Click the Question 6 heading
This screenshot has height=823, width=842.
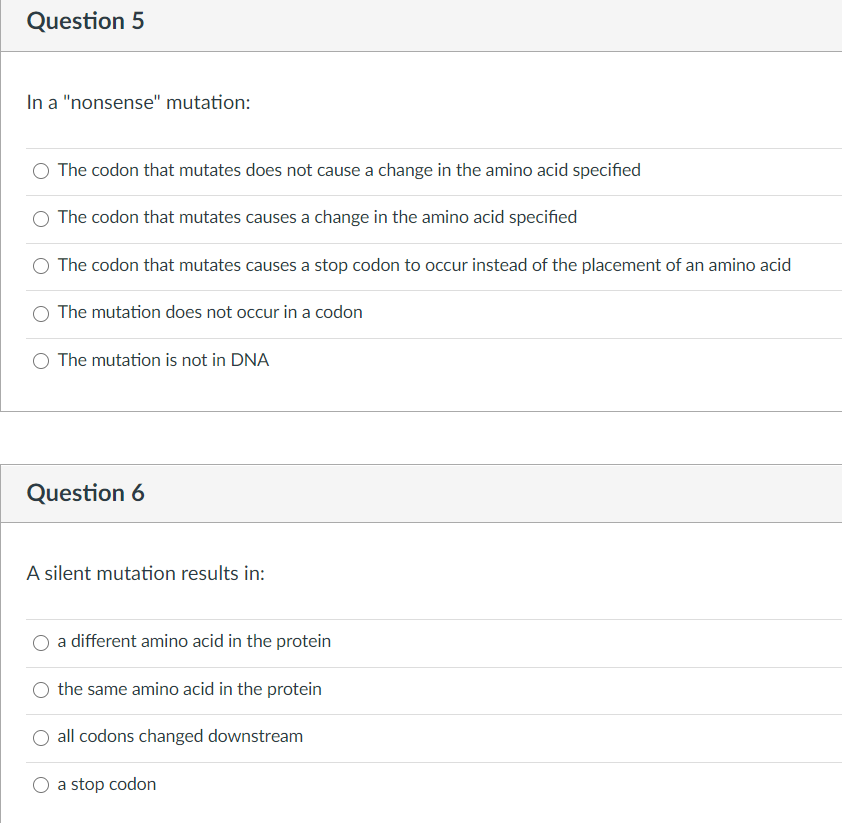[x=85, y=493]
